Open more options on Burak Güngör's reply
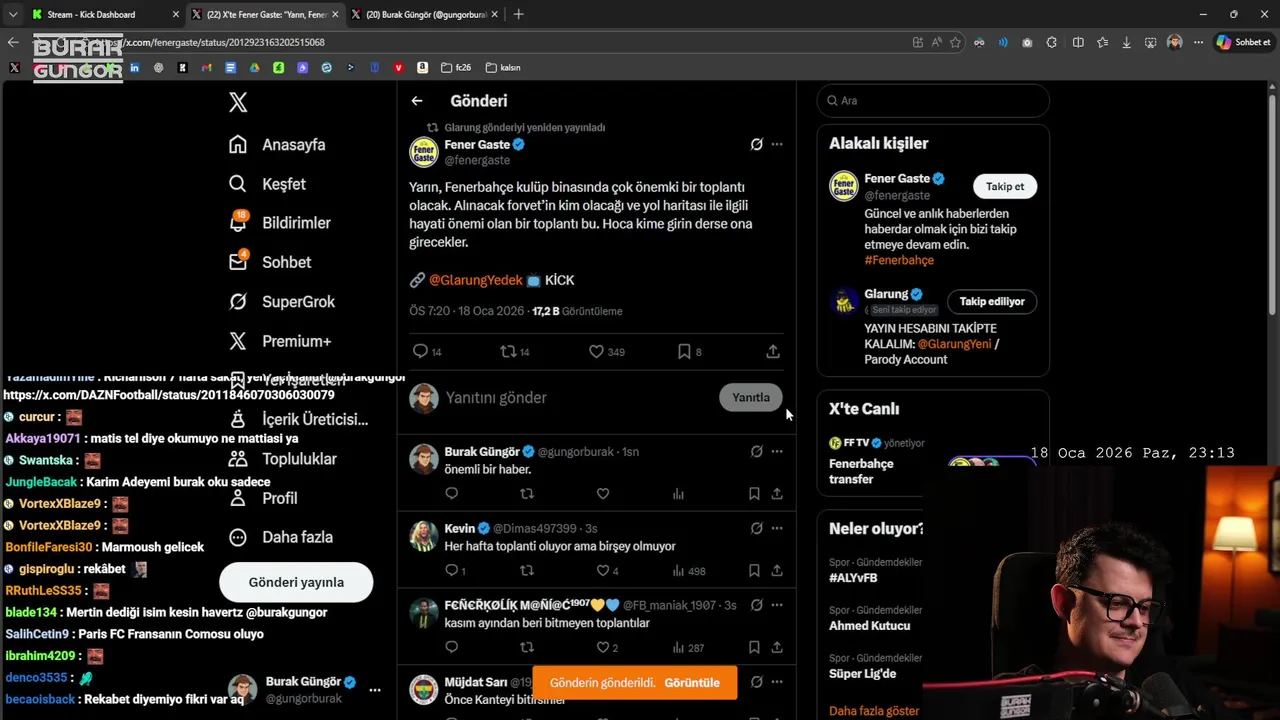Image resolution: width=1280 pixels, height=720 pixels. (777, 451)
